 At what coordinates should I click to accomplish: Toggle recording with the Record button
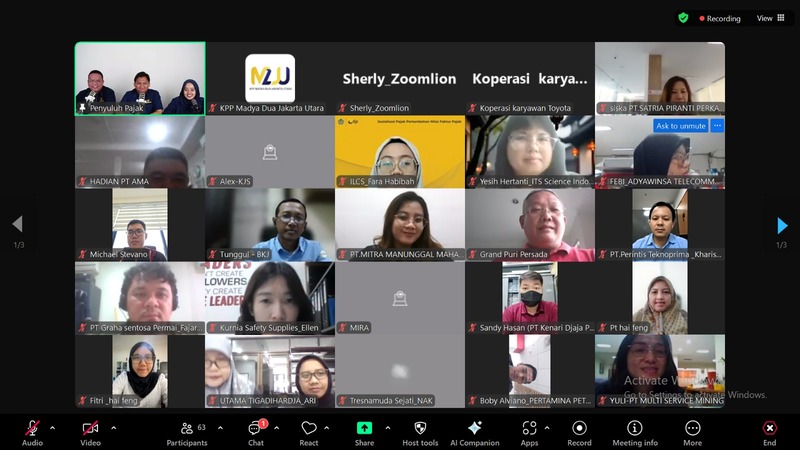click(x=579, y=430)
